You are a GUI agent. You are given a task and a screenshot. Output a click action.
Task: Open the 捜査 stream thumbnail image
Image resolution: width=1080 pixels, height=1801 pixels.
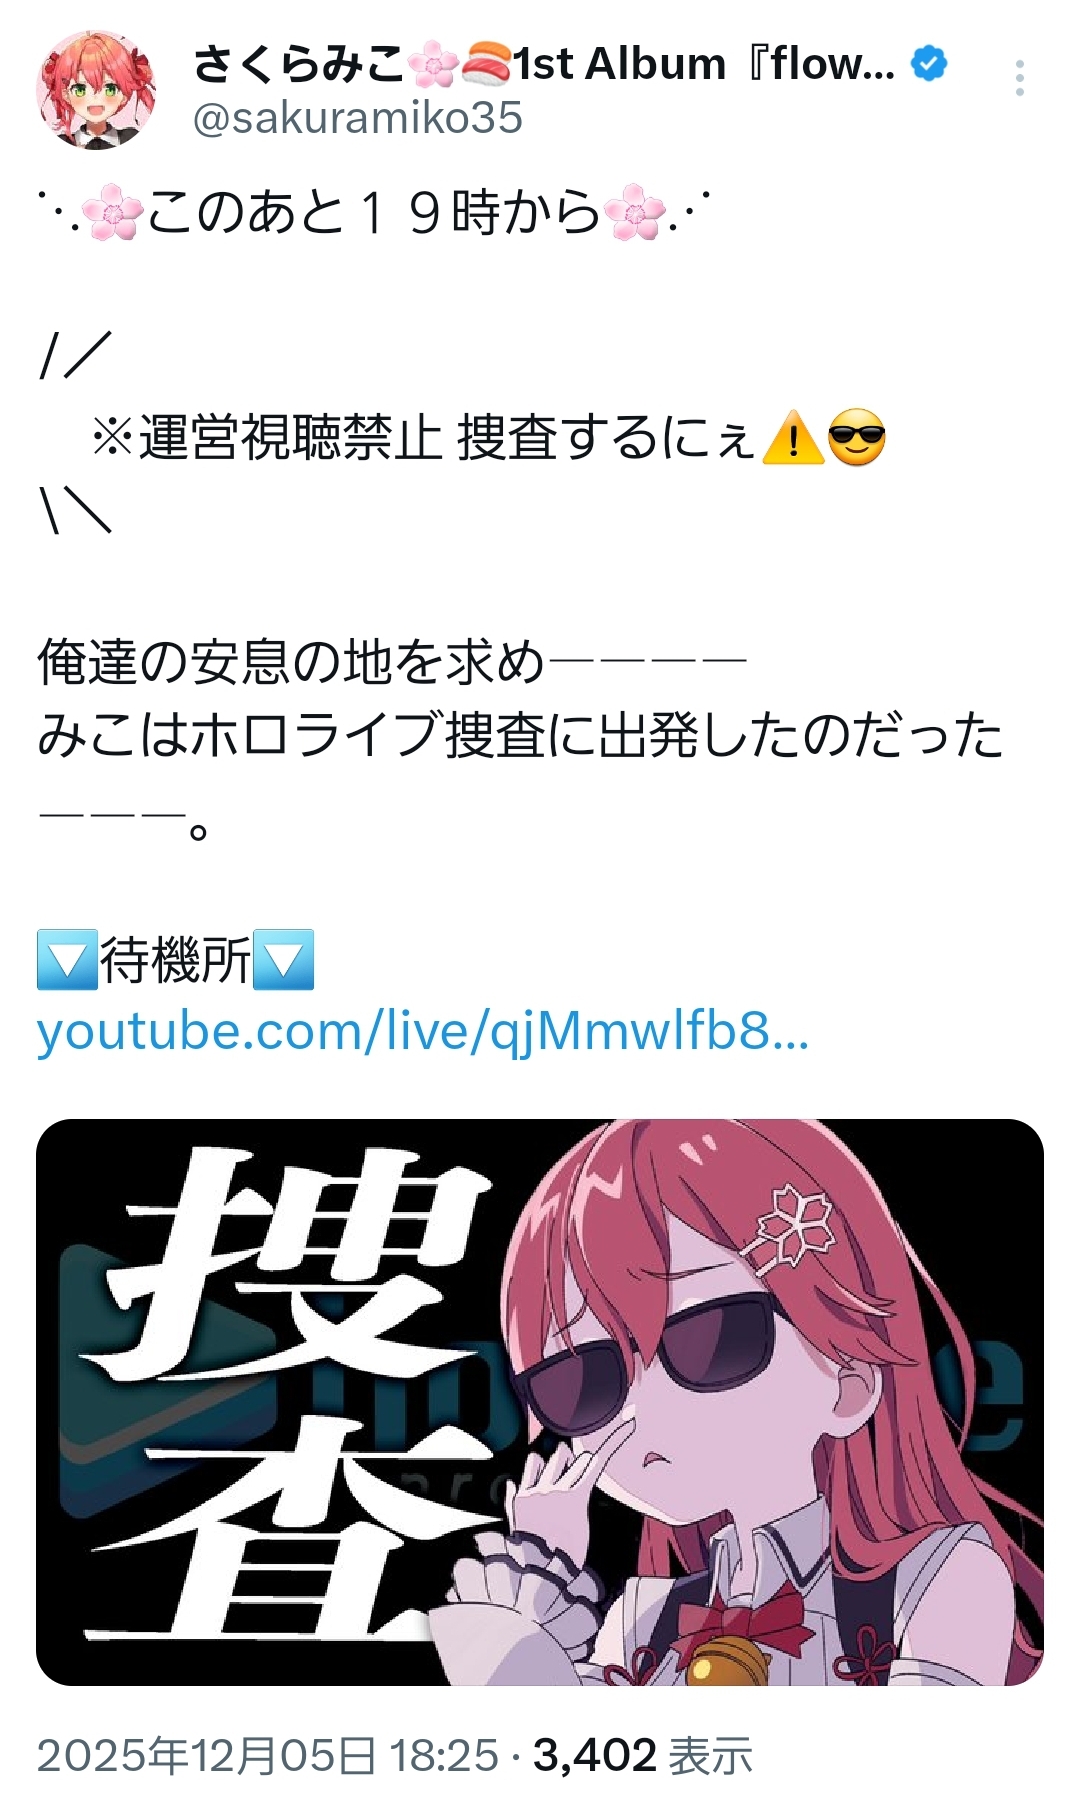[x=540, y=1402]
